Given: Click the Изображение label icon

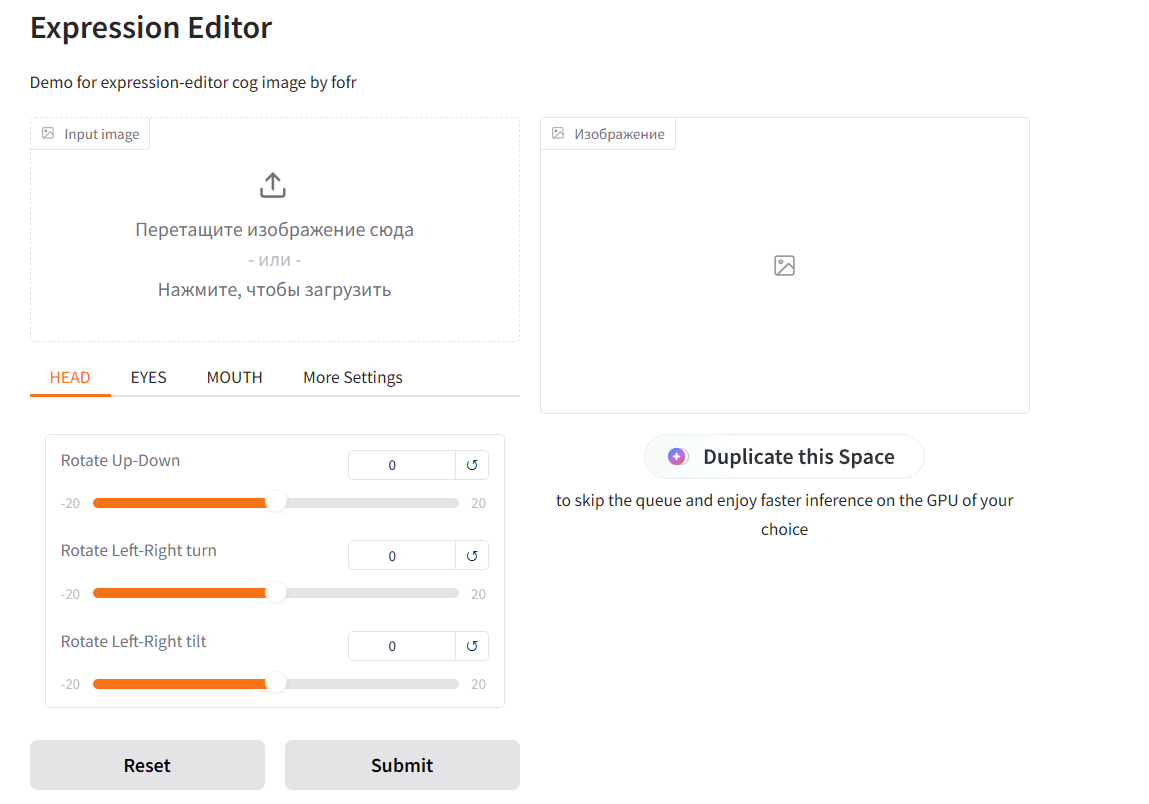Looking at the screenshot, I should click(x=558, y=133).
